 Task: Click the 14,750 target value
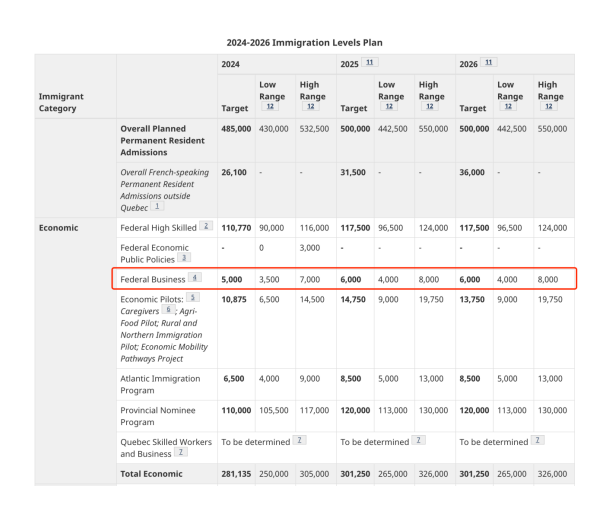(x=353, y=299)
